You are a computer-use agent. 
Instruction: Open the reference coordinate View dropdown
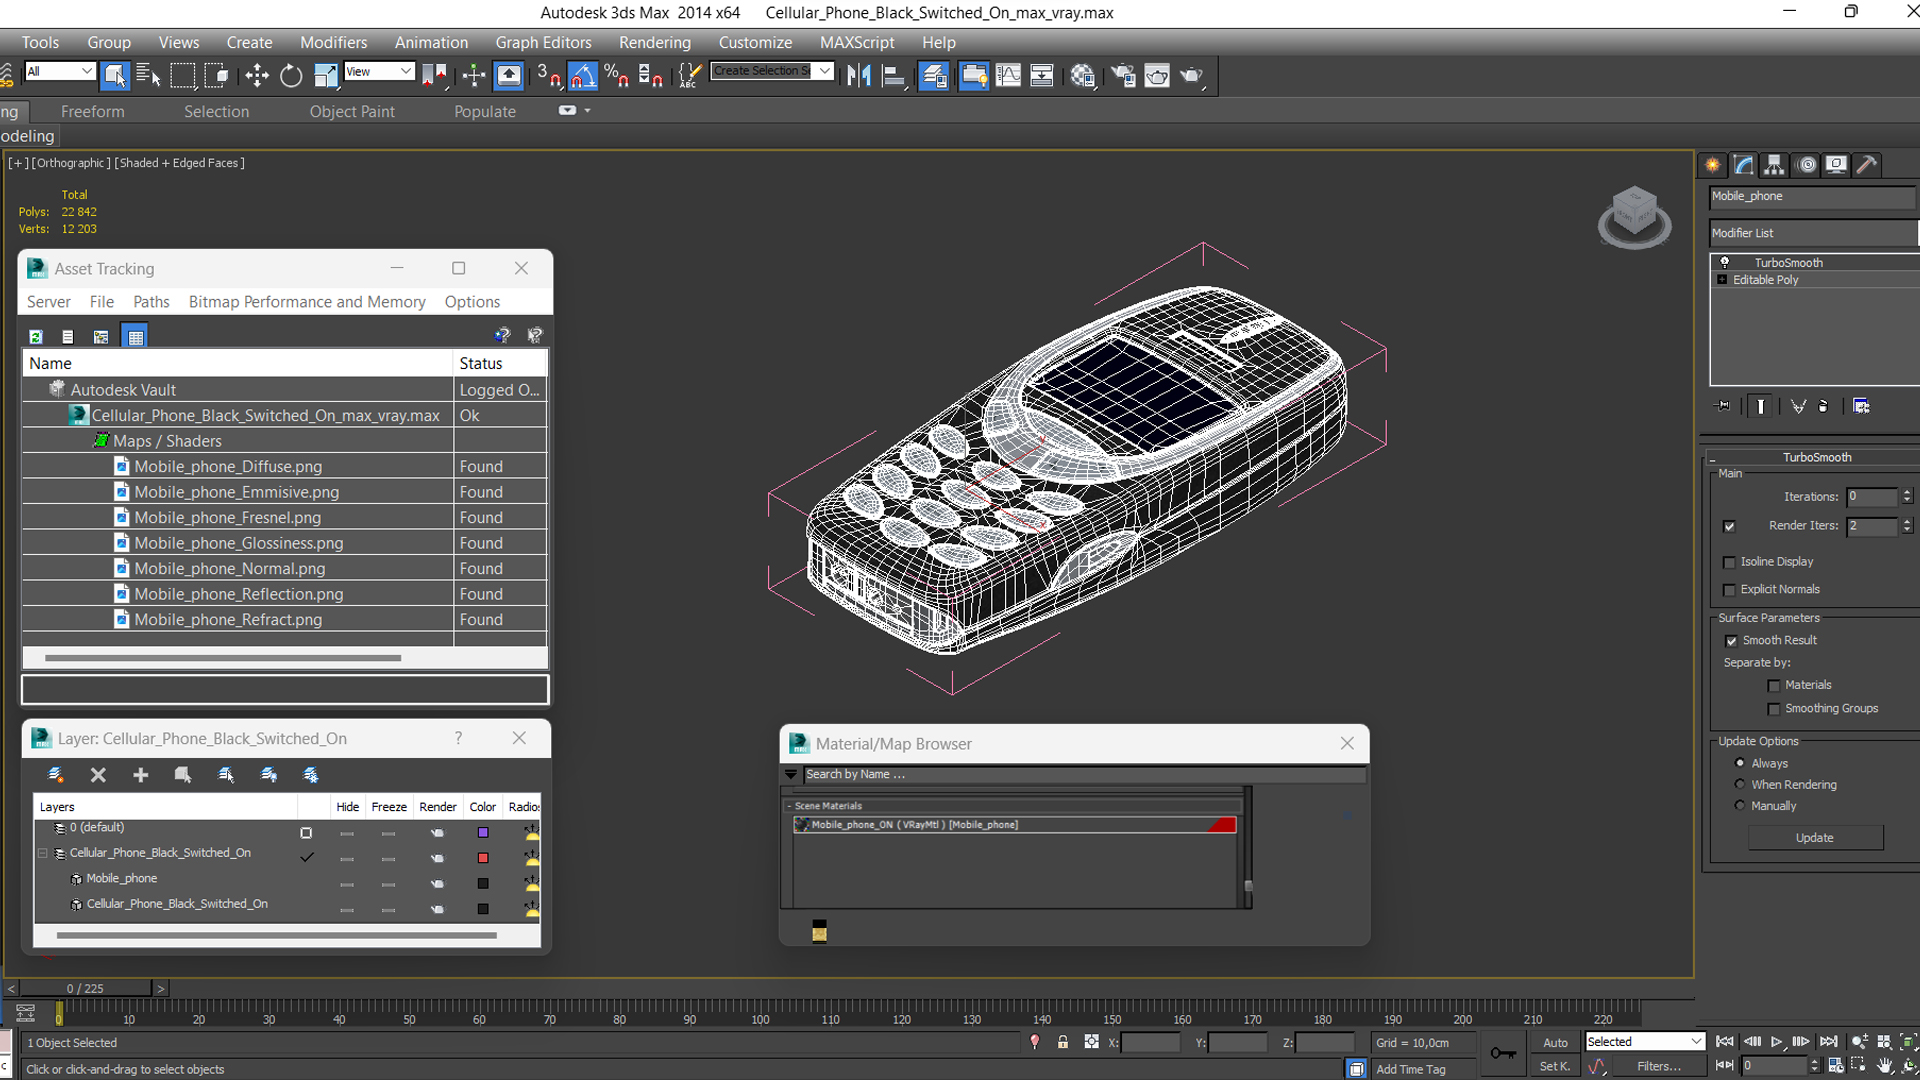(x=378, y=71)
